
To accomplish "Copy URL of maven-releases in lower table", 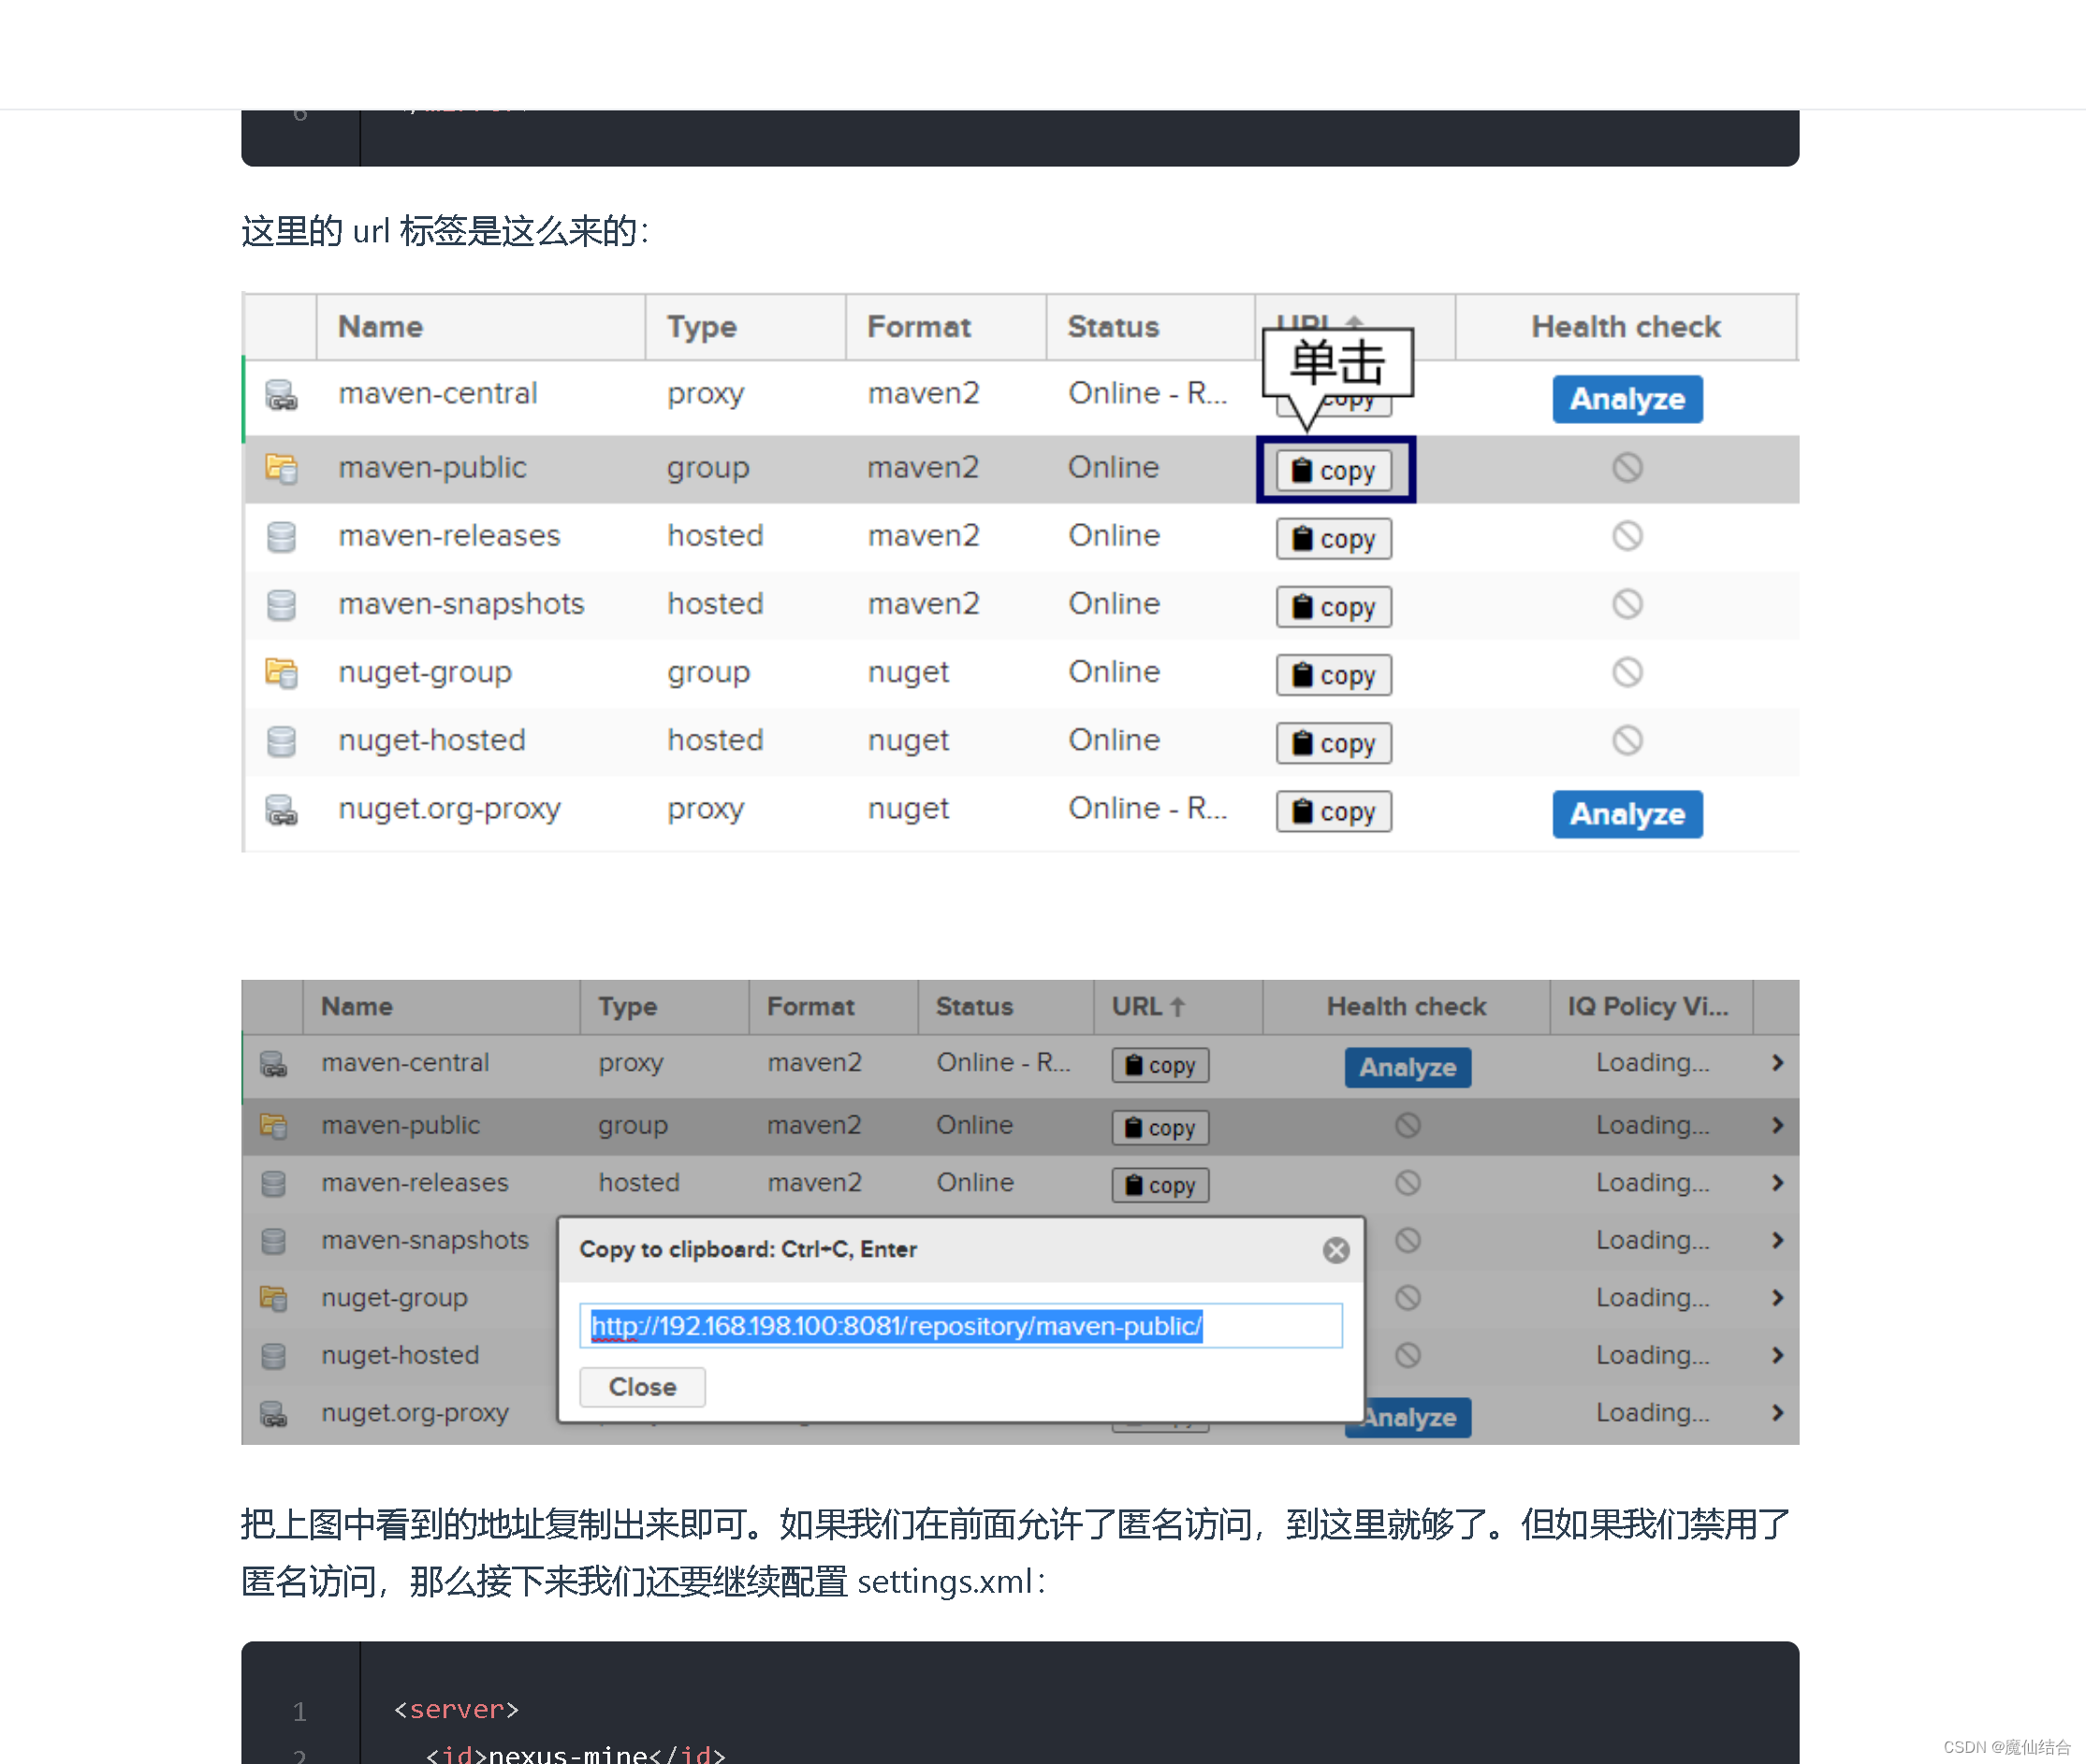I will tap(1160, 1186).
